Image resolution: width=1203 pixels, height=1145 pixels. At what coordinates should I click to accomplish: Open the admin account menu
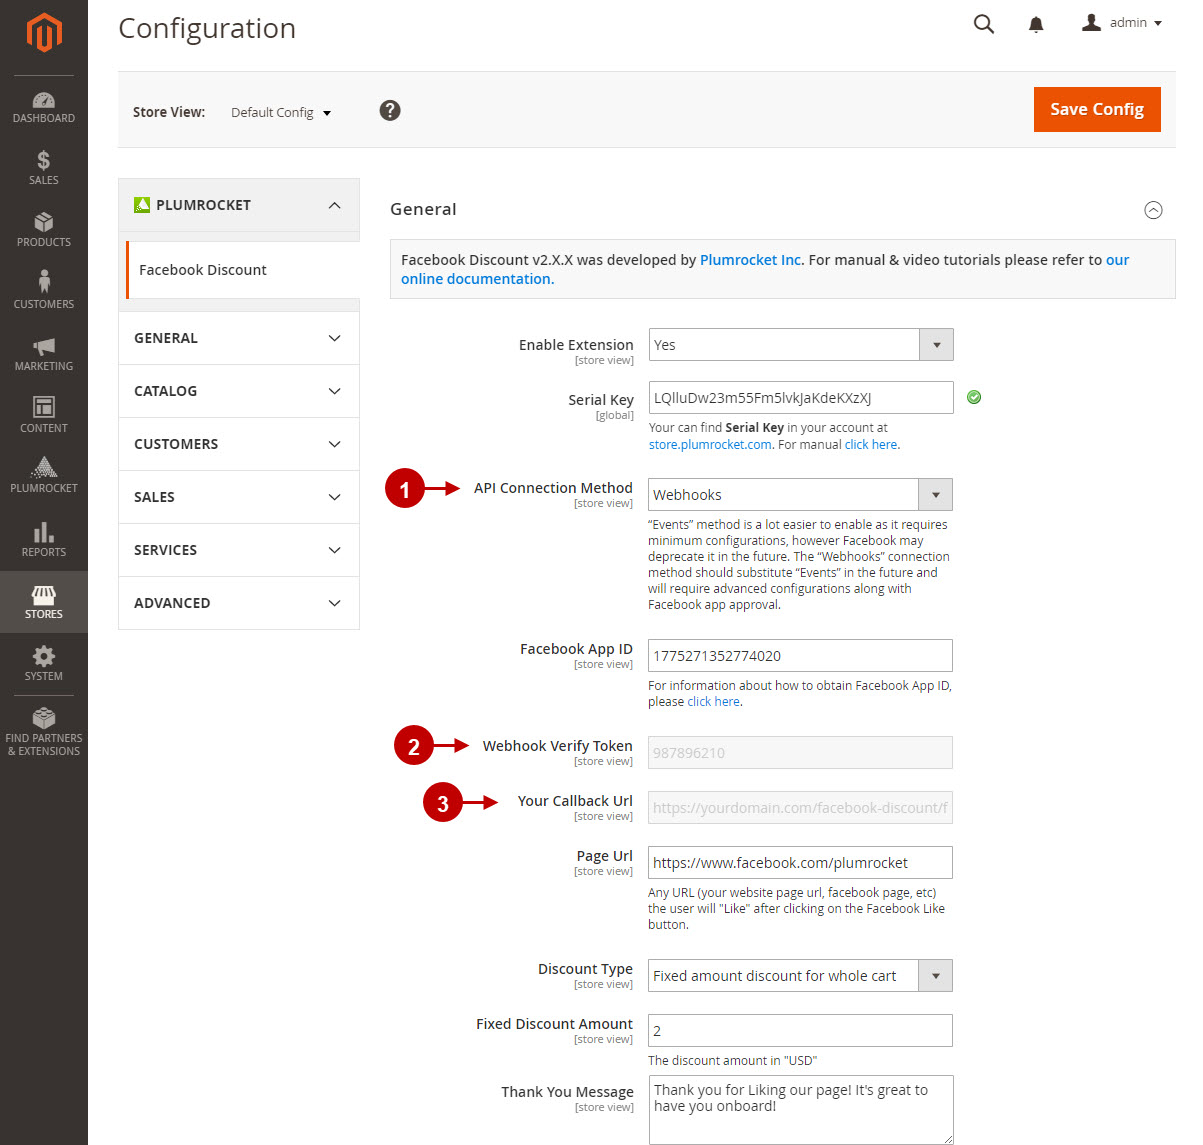1122,23
